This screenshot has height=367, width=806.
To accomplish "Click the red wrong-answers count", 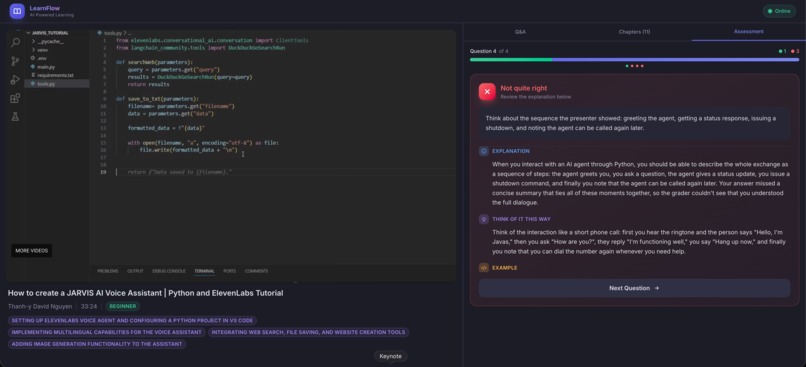I will (x=795, y=51).
